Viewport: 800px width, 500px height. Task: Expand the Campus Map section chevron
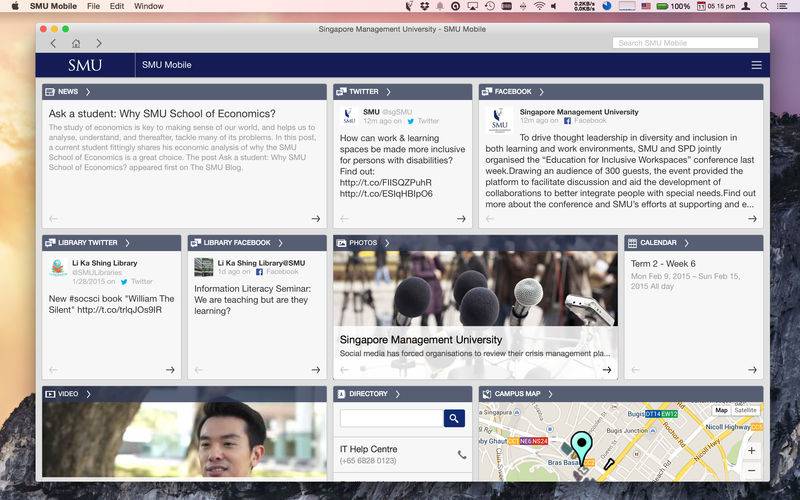tap(550, 394)
